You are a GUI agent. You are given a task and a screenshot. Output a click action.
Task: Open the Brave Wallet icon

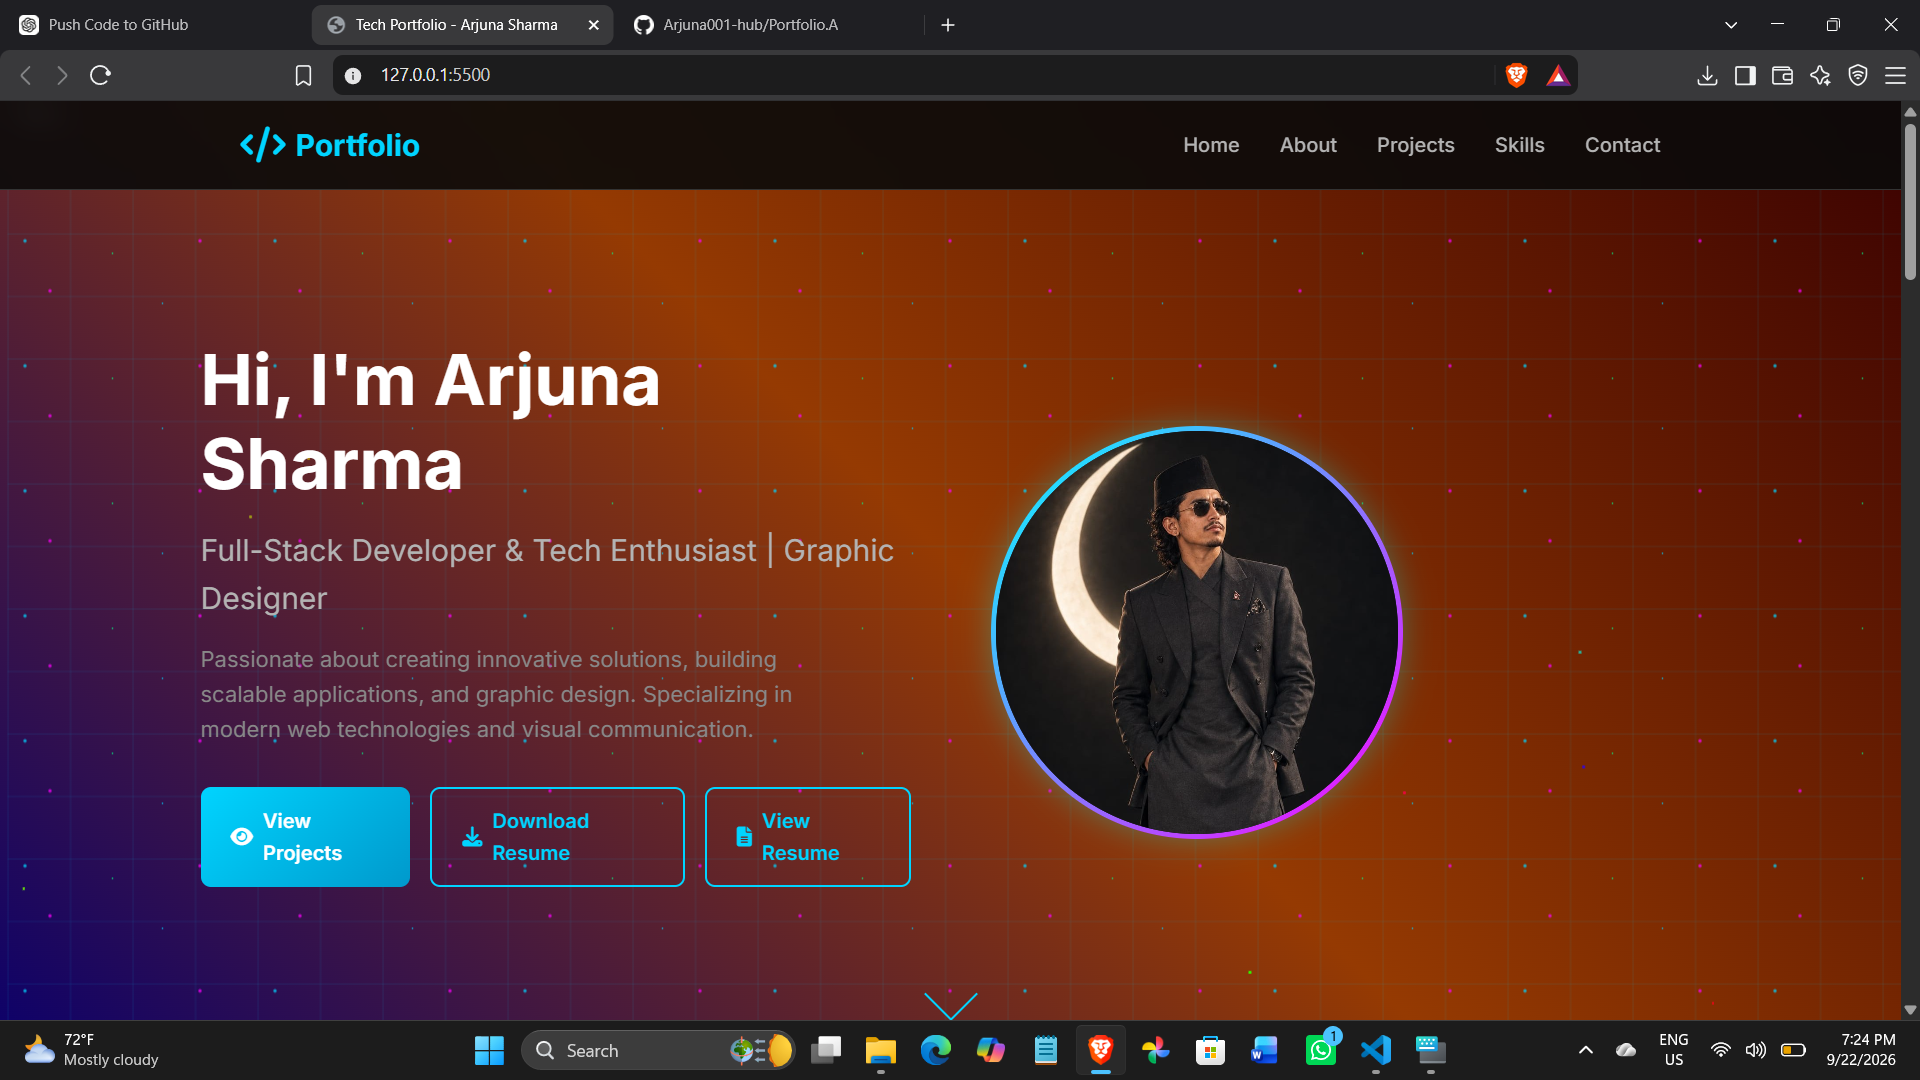coord(1782,75)
